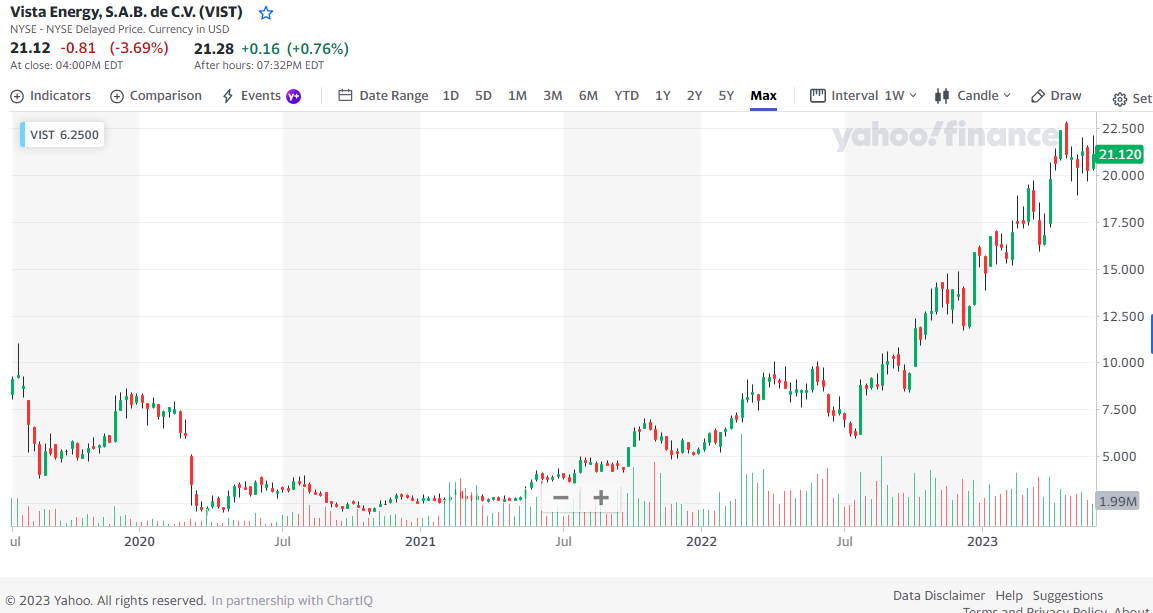The height and width of the screenshot is (613, 1153).
Task: Select the 5D range
Action: tap(483, 96)
